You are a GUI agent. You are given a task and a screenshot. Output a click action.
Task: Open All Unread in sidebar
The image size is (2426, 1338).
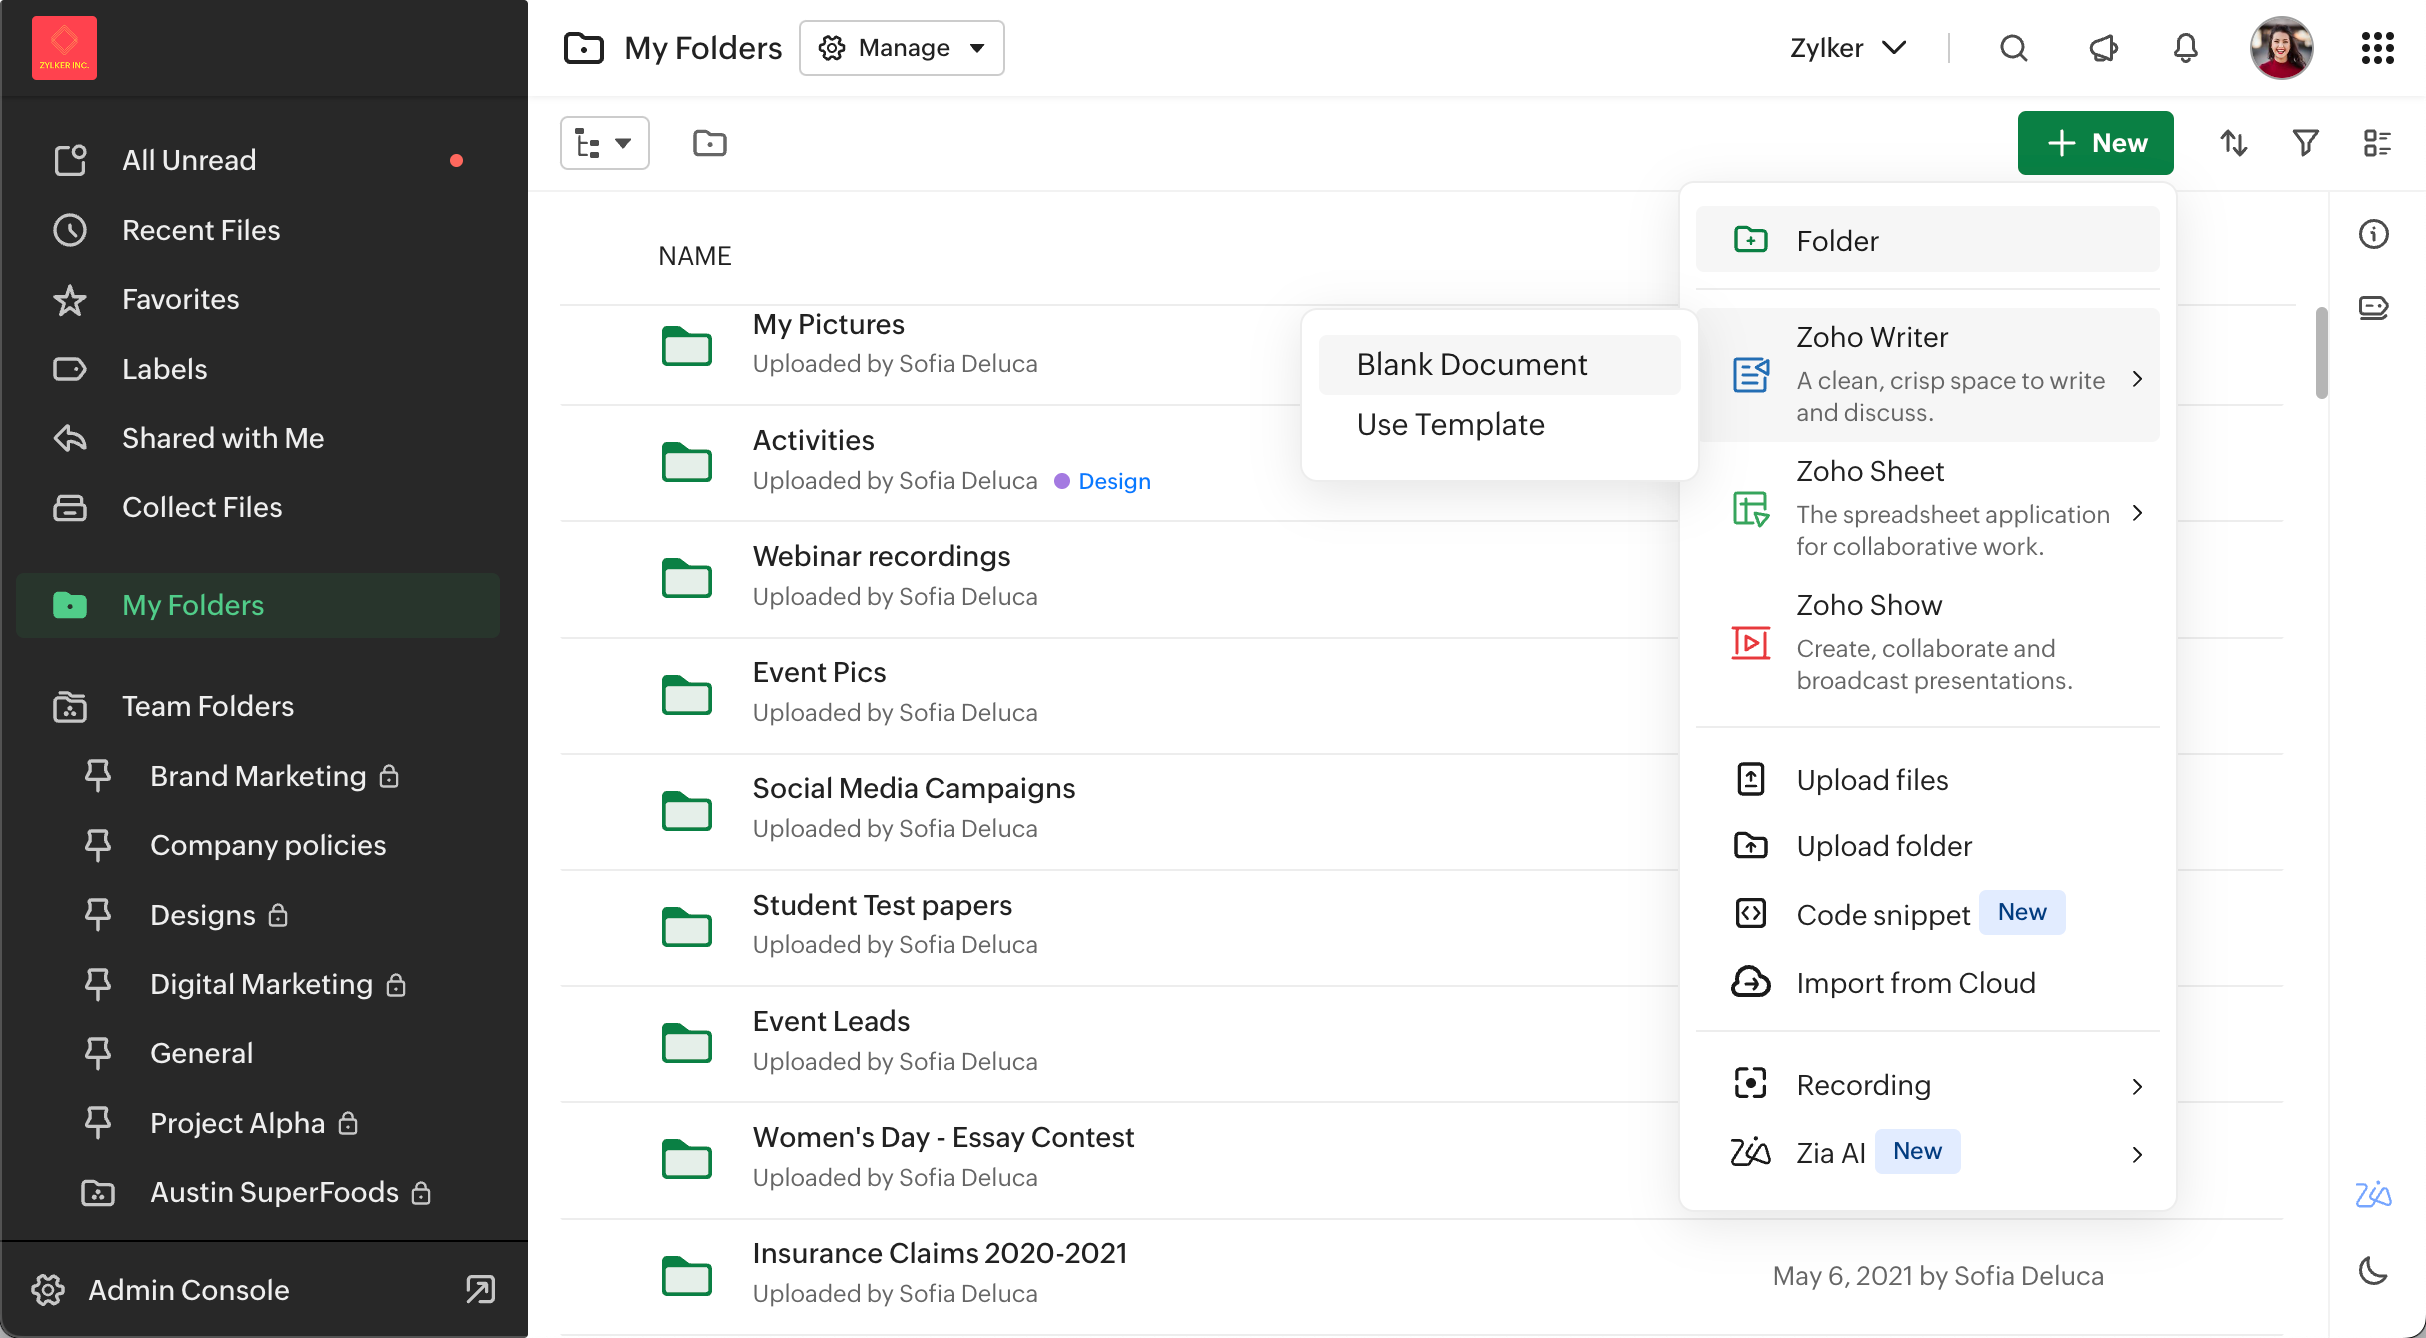pyautogui.click(x=258, y=160)
